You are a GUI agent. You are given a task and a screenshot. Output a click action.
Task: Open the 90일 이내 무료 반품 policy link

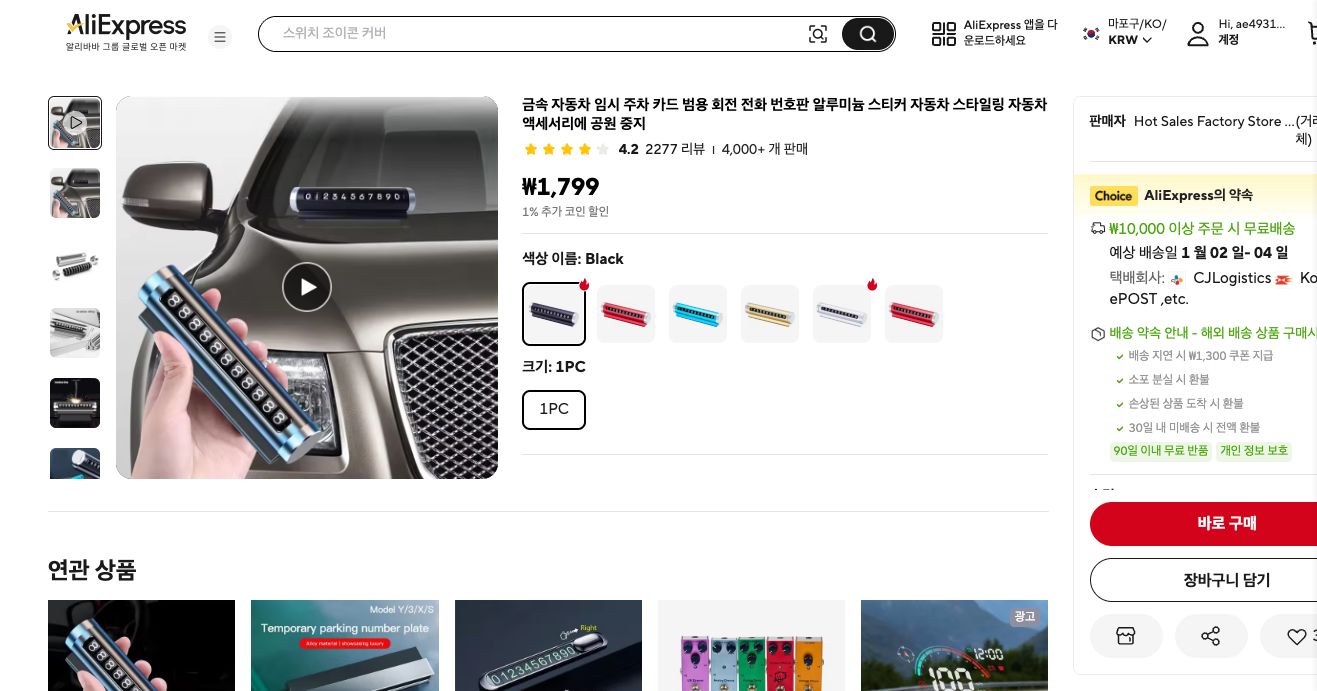(1160, 450)
